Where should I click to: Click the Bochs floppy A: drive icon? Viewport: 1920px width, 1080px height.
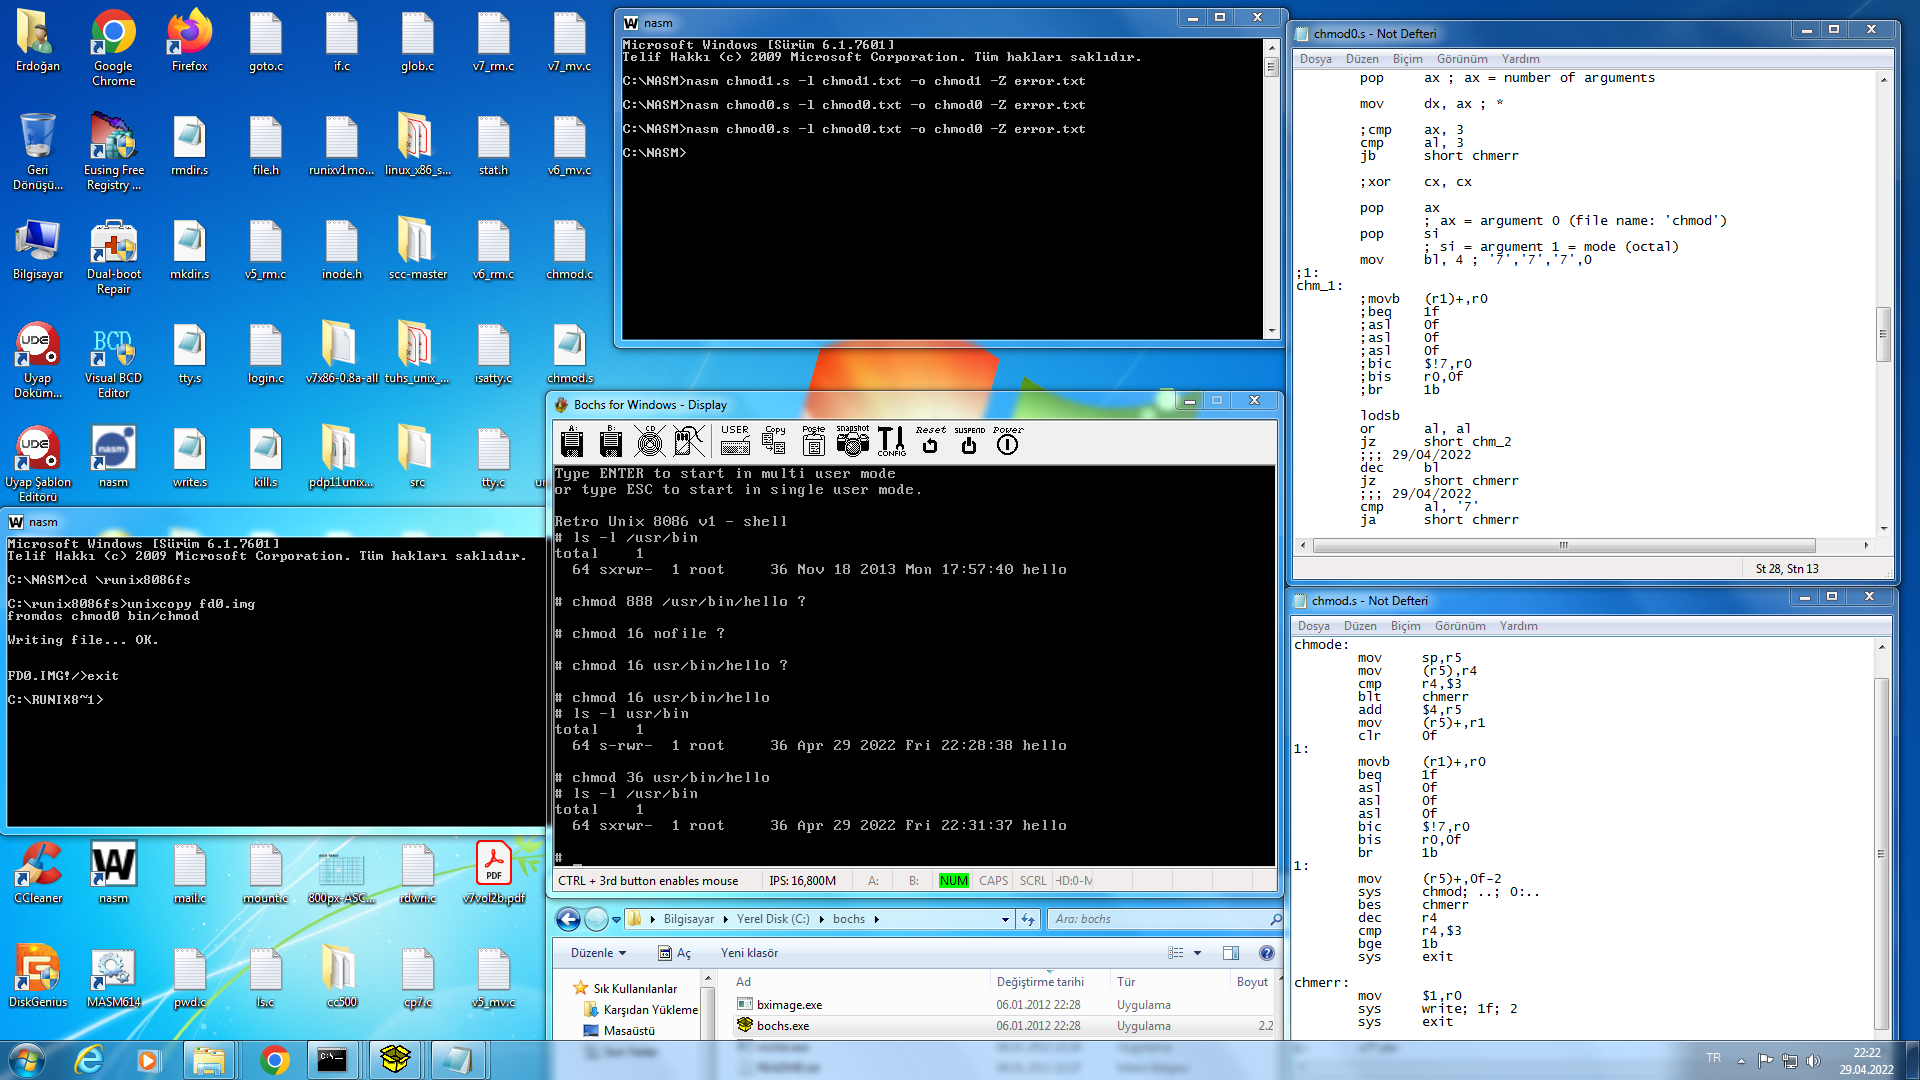coord(572,440)
